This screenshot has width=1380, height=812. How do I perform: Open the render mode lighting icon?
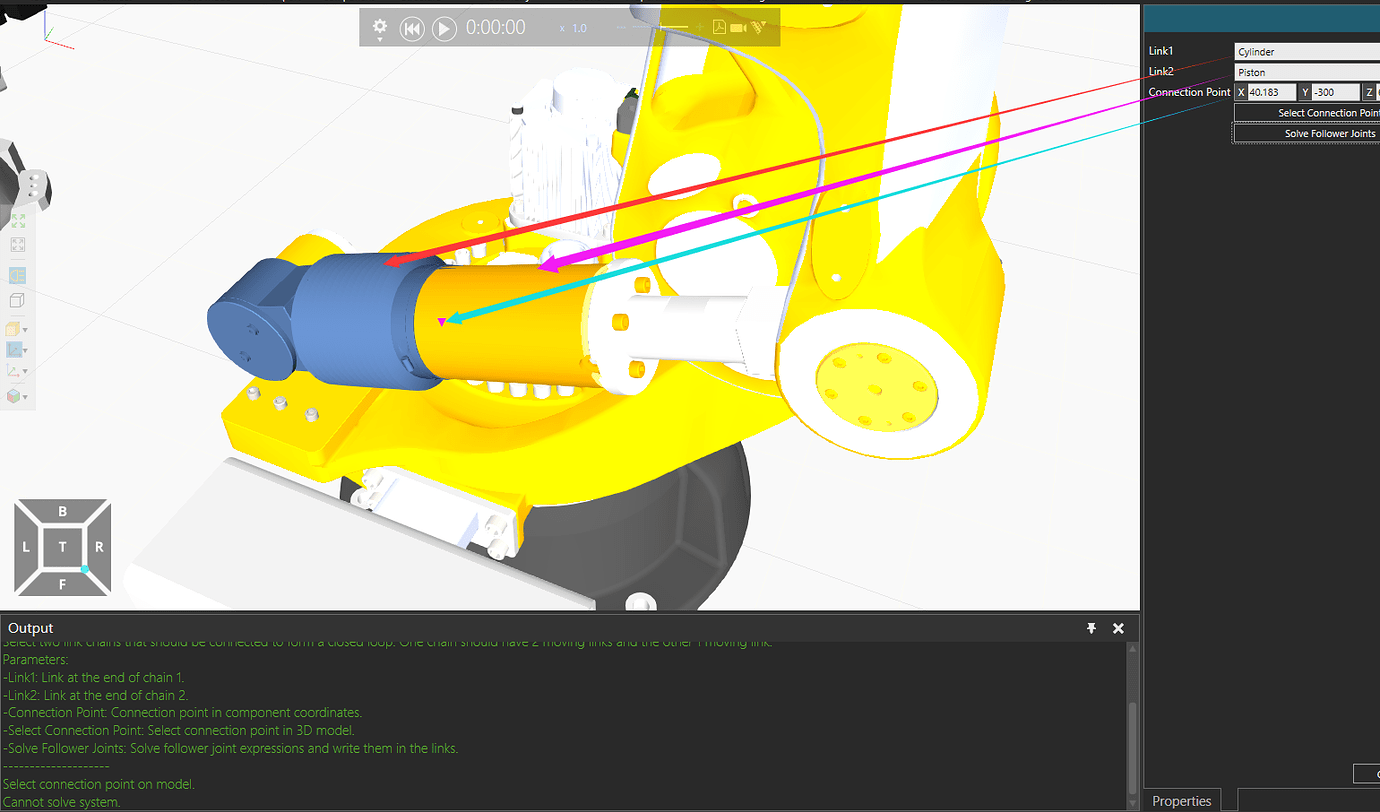[17, 273]
